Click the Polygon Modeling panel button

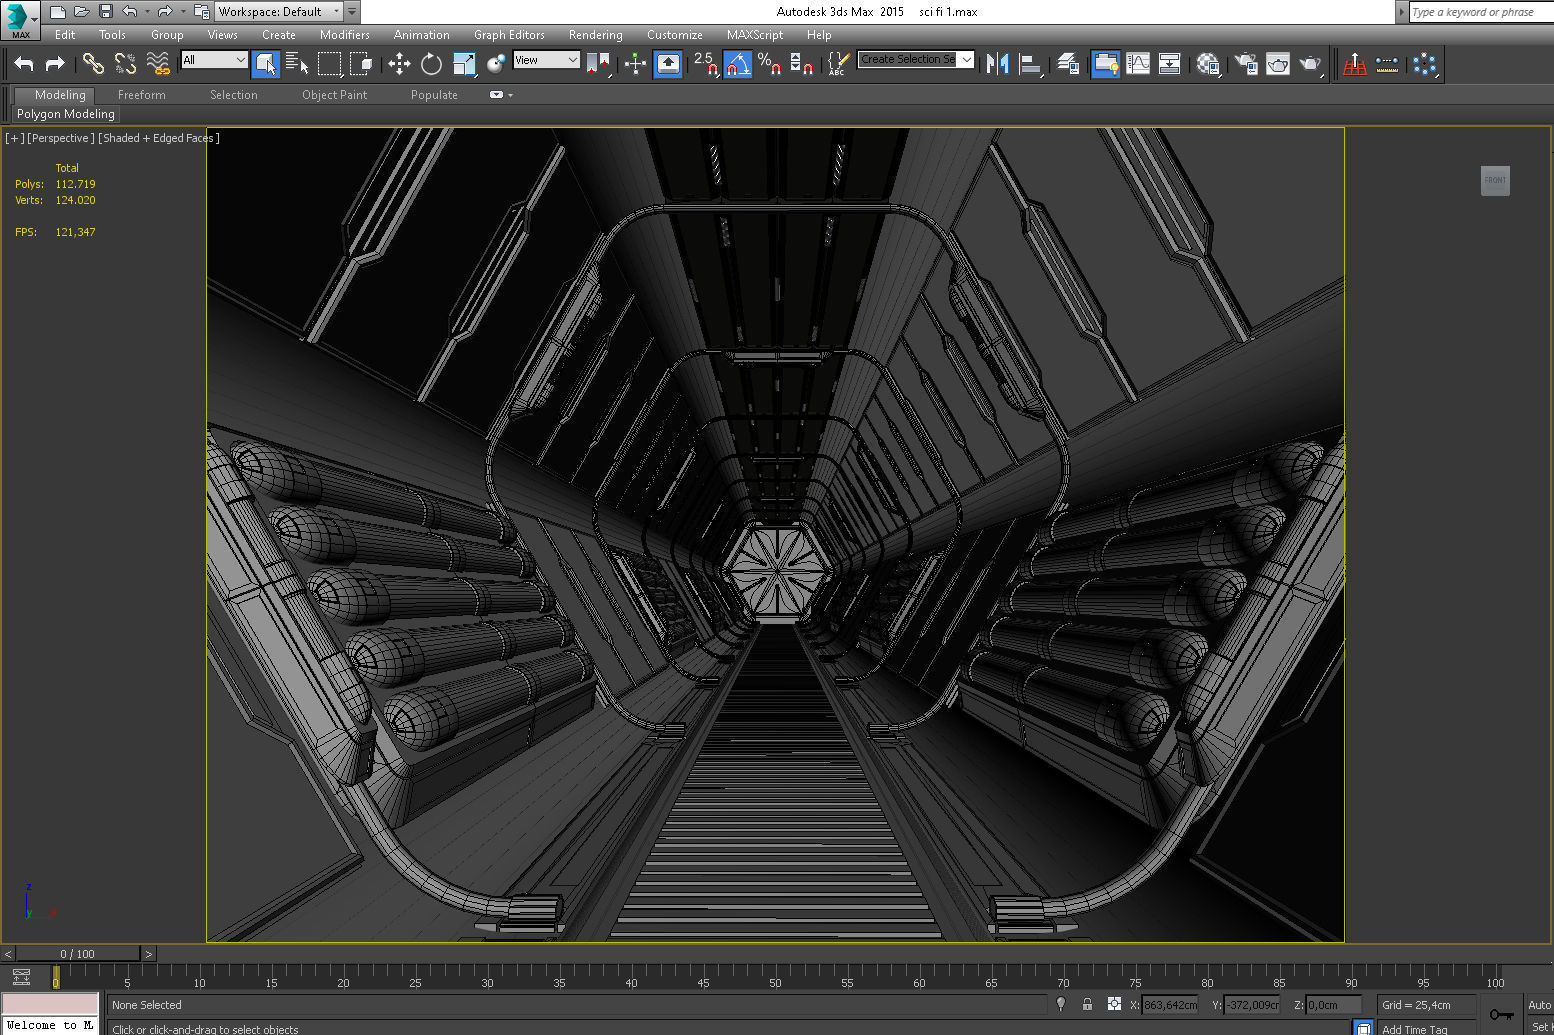point(66,114)
